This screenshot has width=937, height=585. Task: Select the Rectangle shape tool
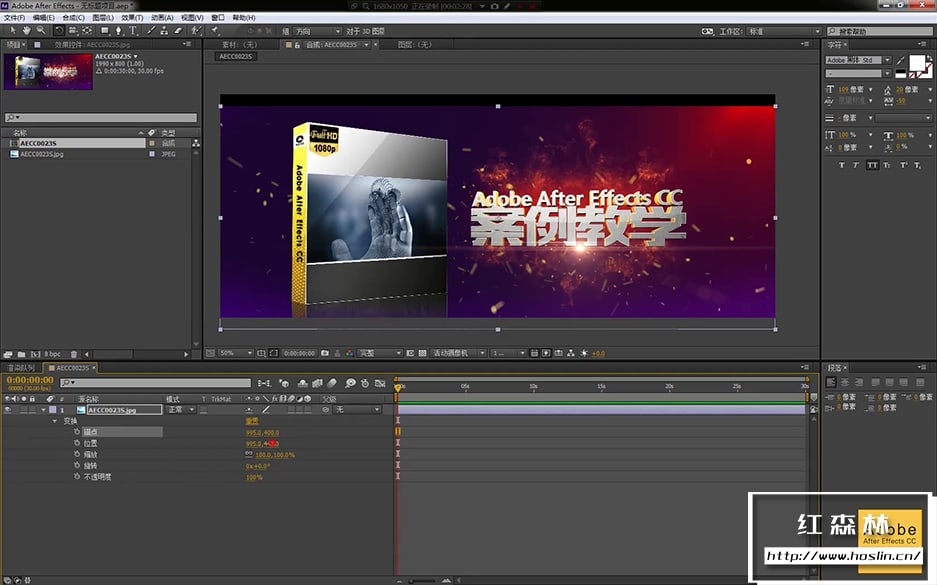pos(105,30)
